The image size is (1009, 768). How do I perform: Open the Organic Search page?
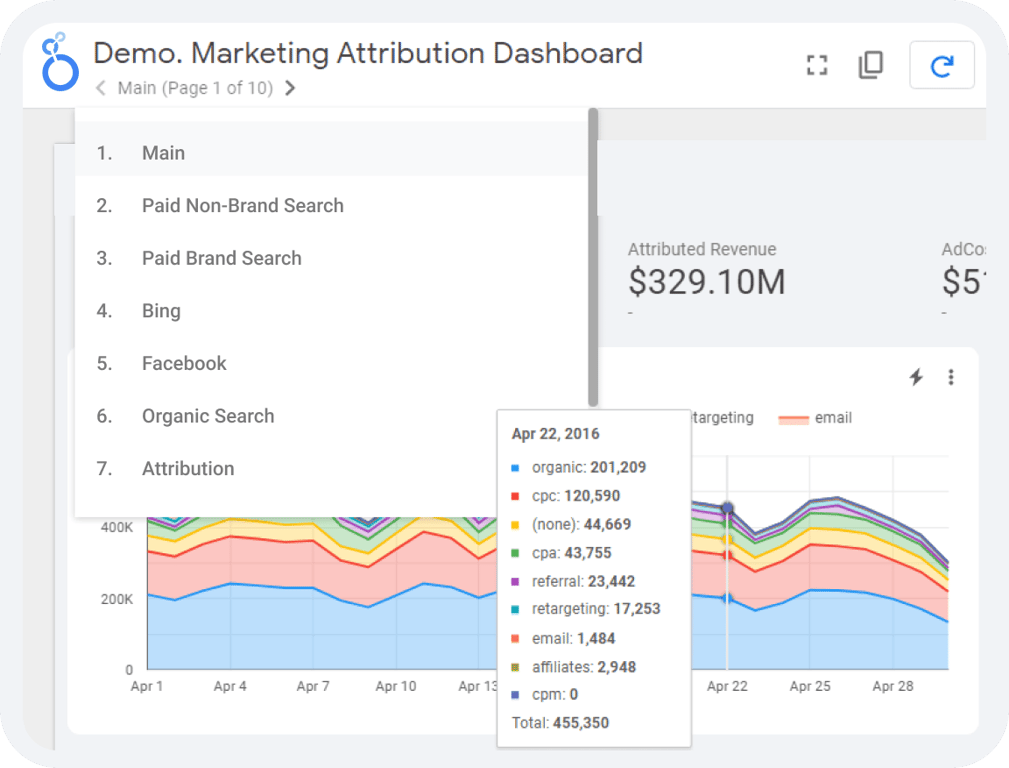(x=332, y=416)
